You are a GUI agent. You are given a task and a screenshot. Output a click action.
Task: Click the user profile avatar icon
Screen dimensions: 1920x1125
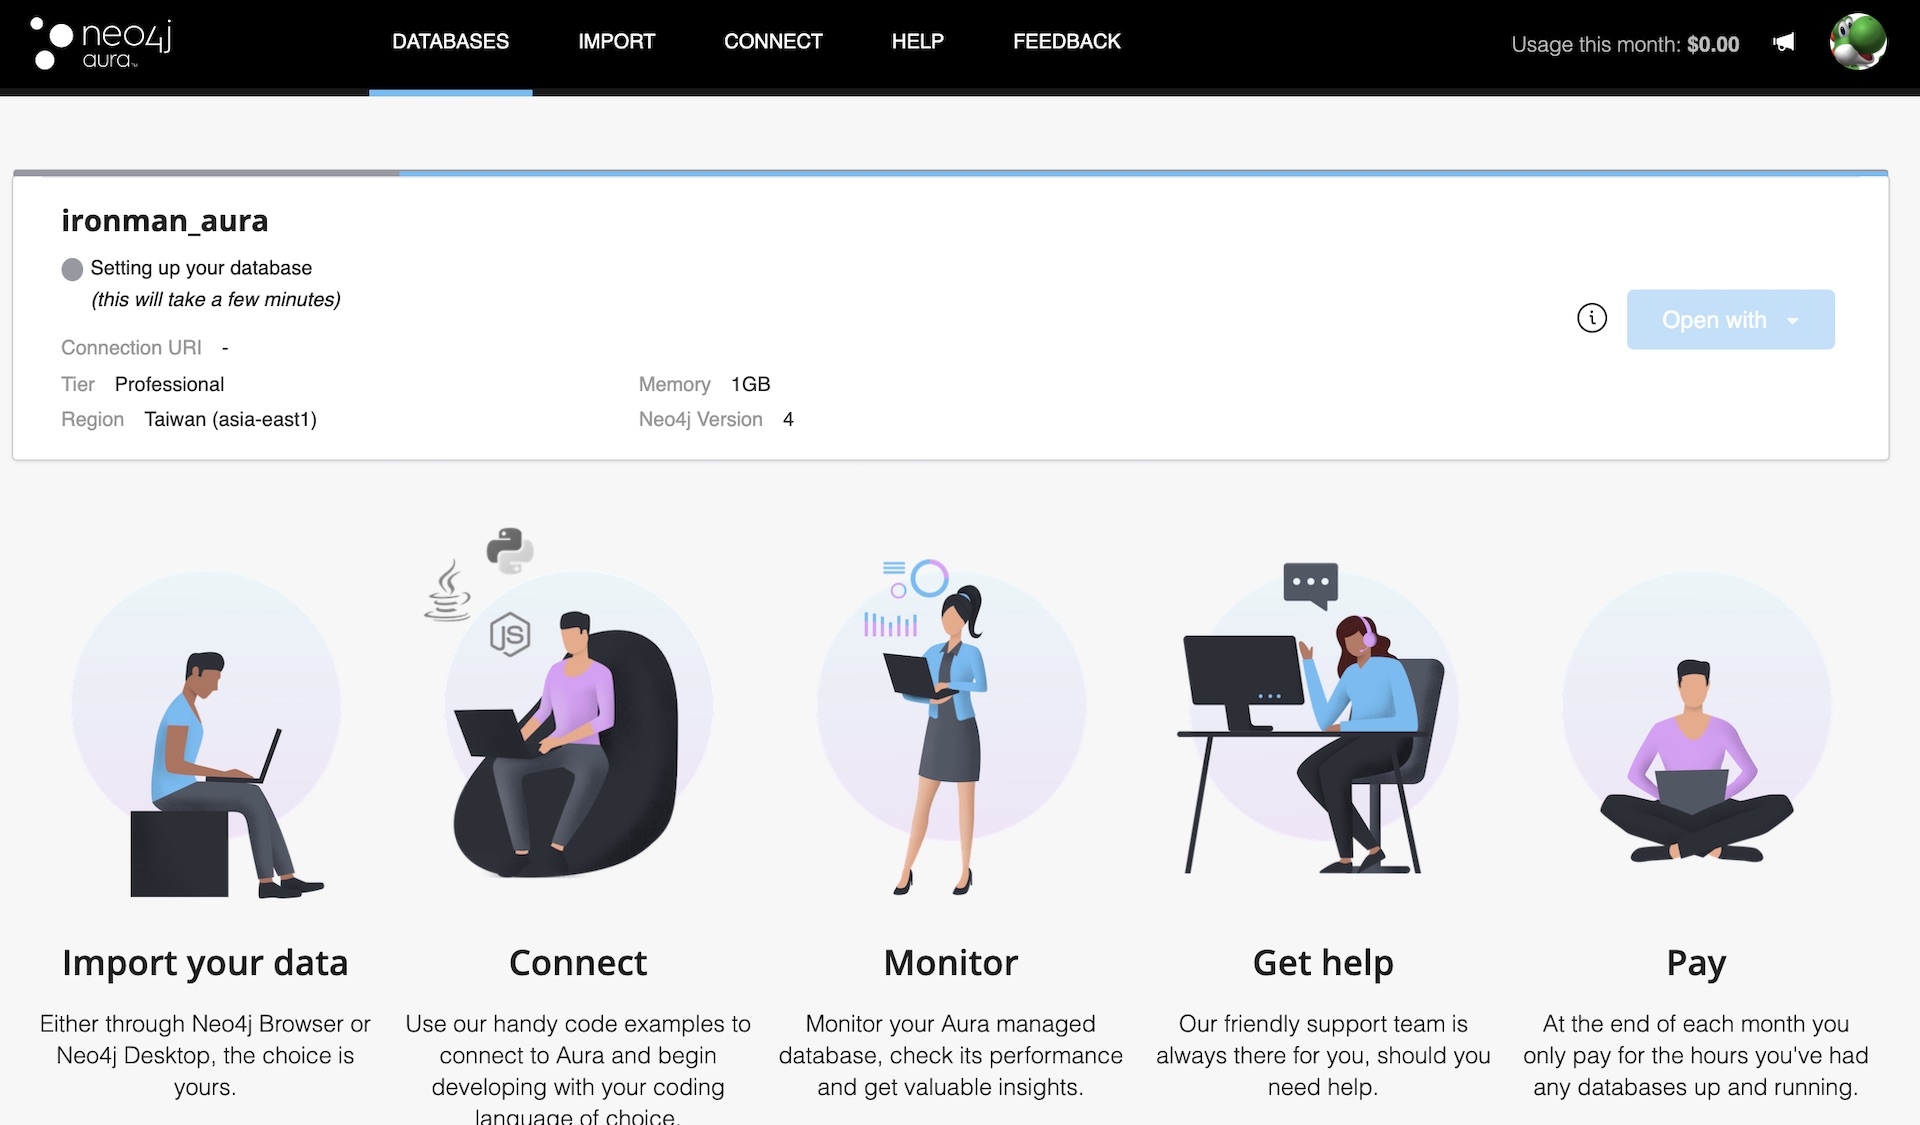pyautogui.click(x=1862, y=43)
